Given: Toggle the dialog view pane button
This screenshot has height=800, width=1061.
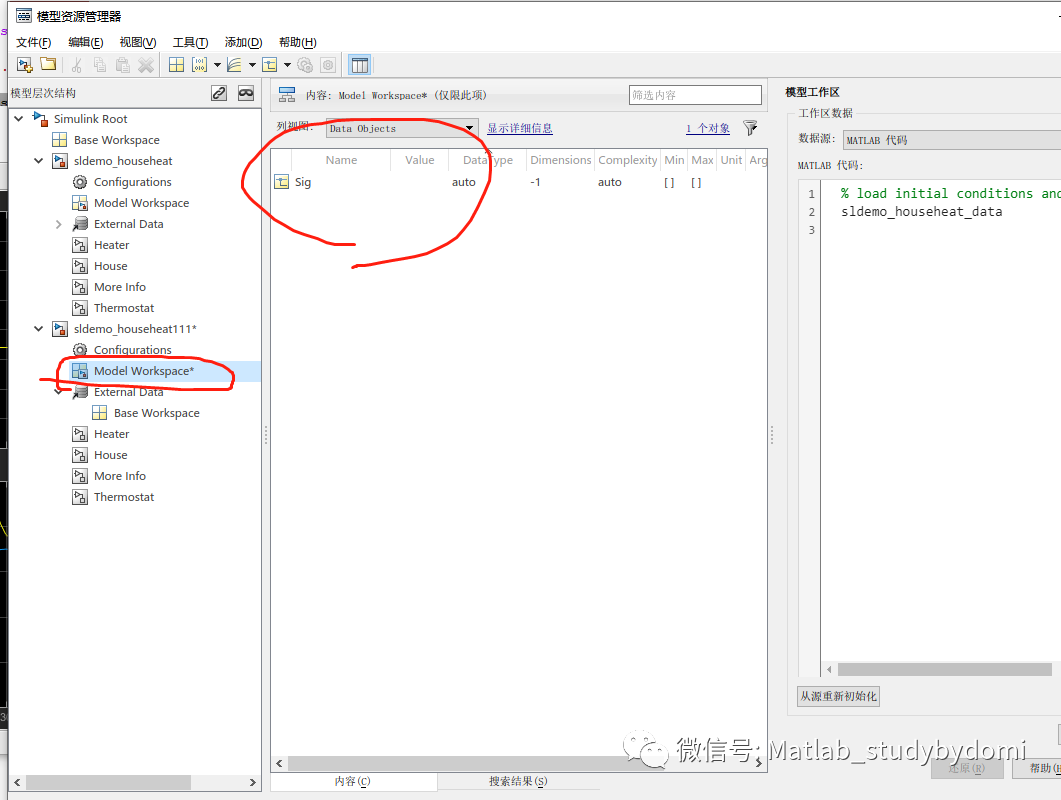Looking at the screenshot, I should click(359, 65).
